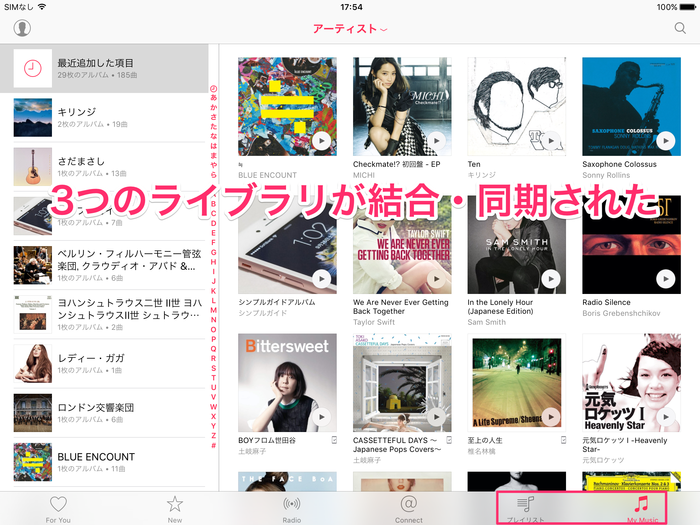The height and width of the screenshot is (525, 700).
Task: Play We Are Never Ever Getting Back Together
Action: [436, 279]
